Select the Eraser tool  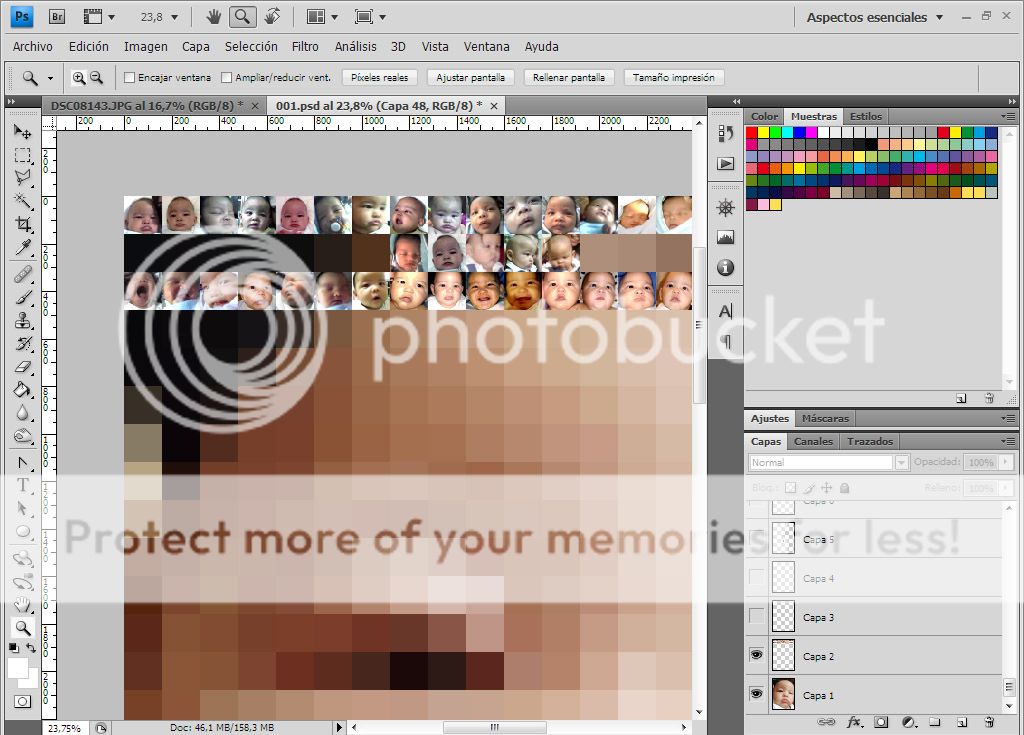22,367
